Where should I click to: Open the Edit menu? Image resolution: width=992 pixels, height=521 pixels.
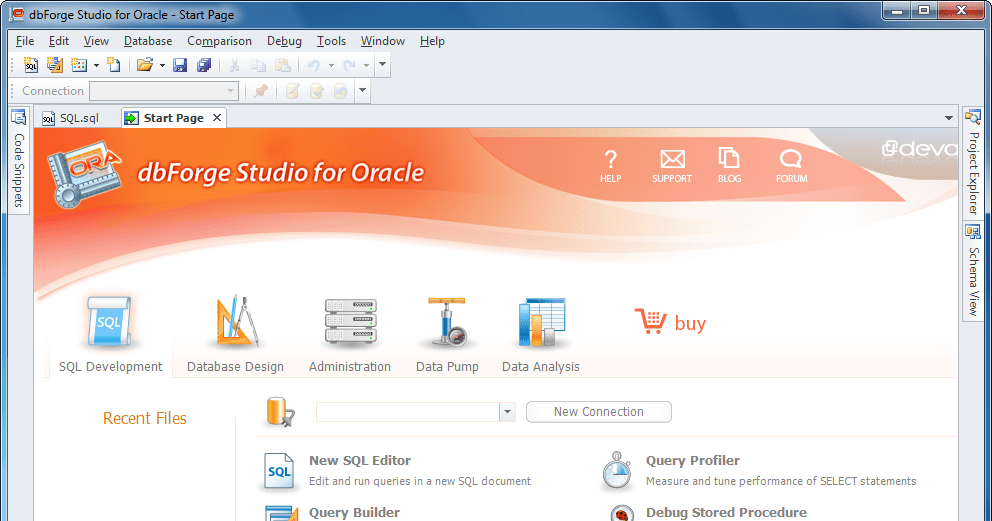coord(58,41)
